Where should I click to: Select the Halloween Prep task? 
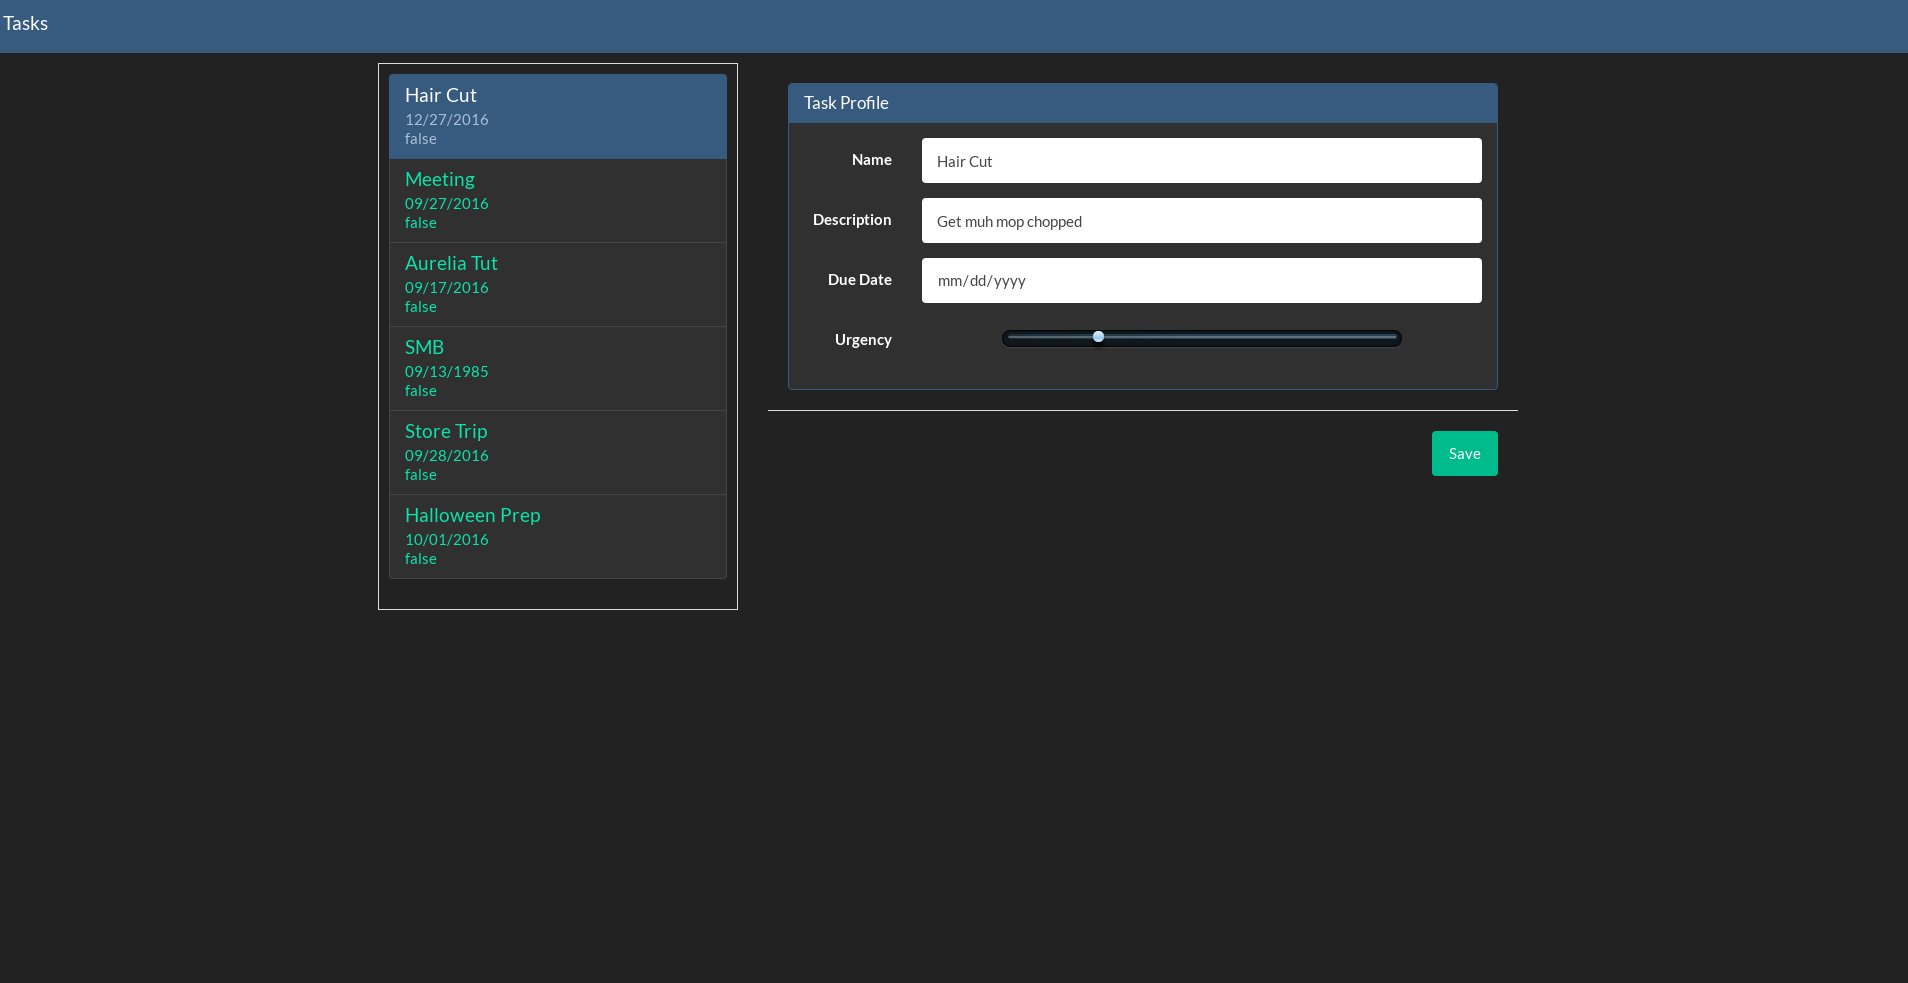(x=558, y=536)
